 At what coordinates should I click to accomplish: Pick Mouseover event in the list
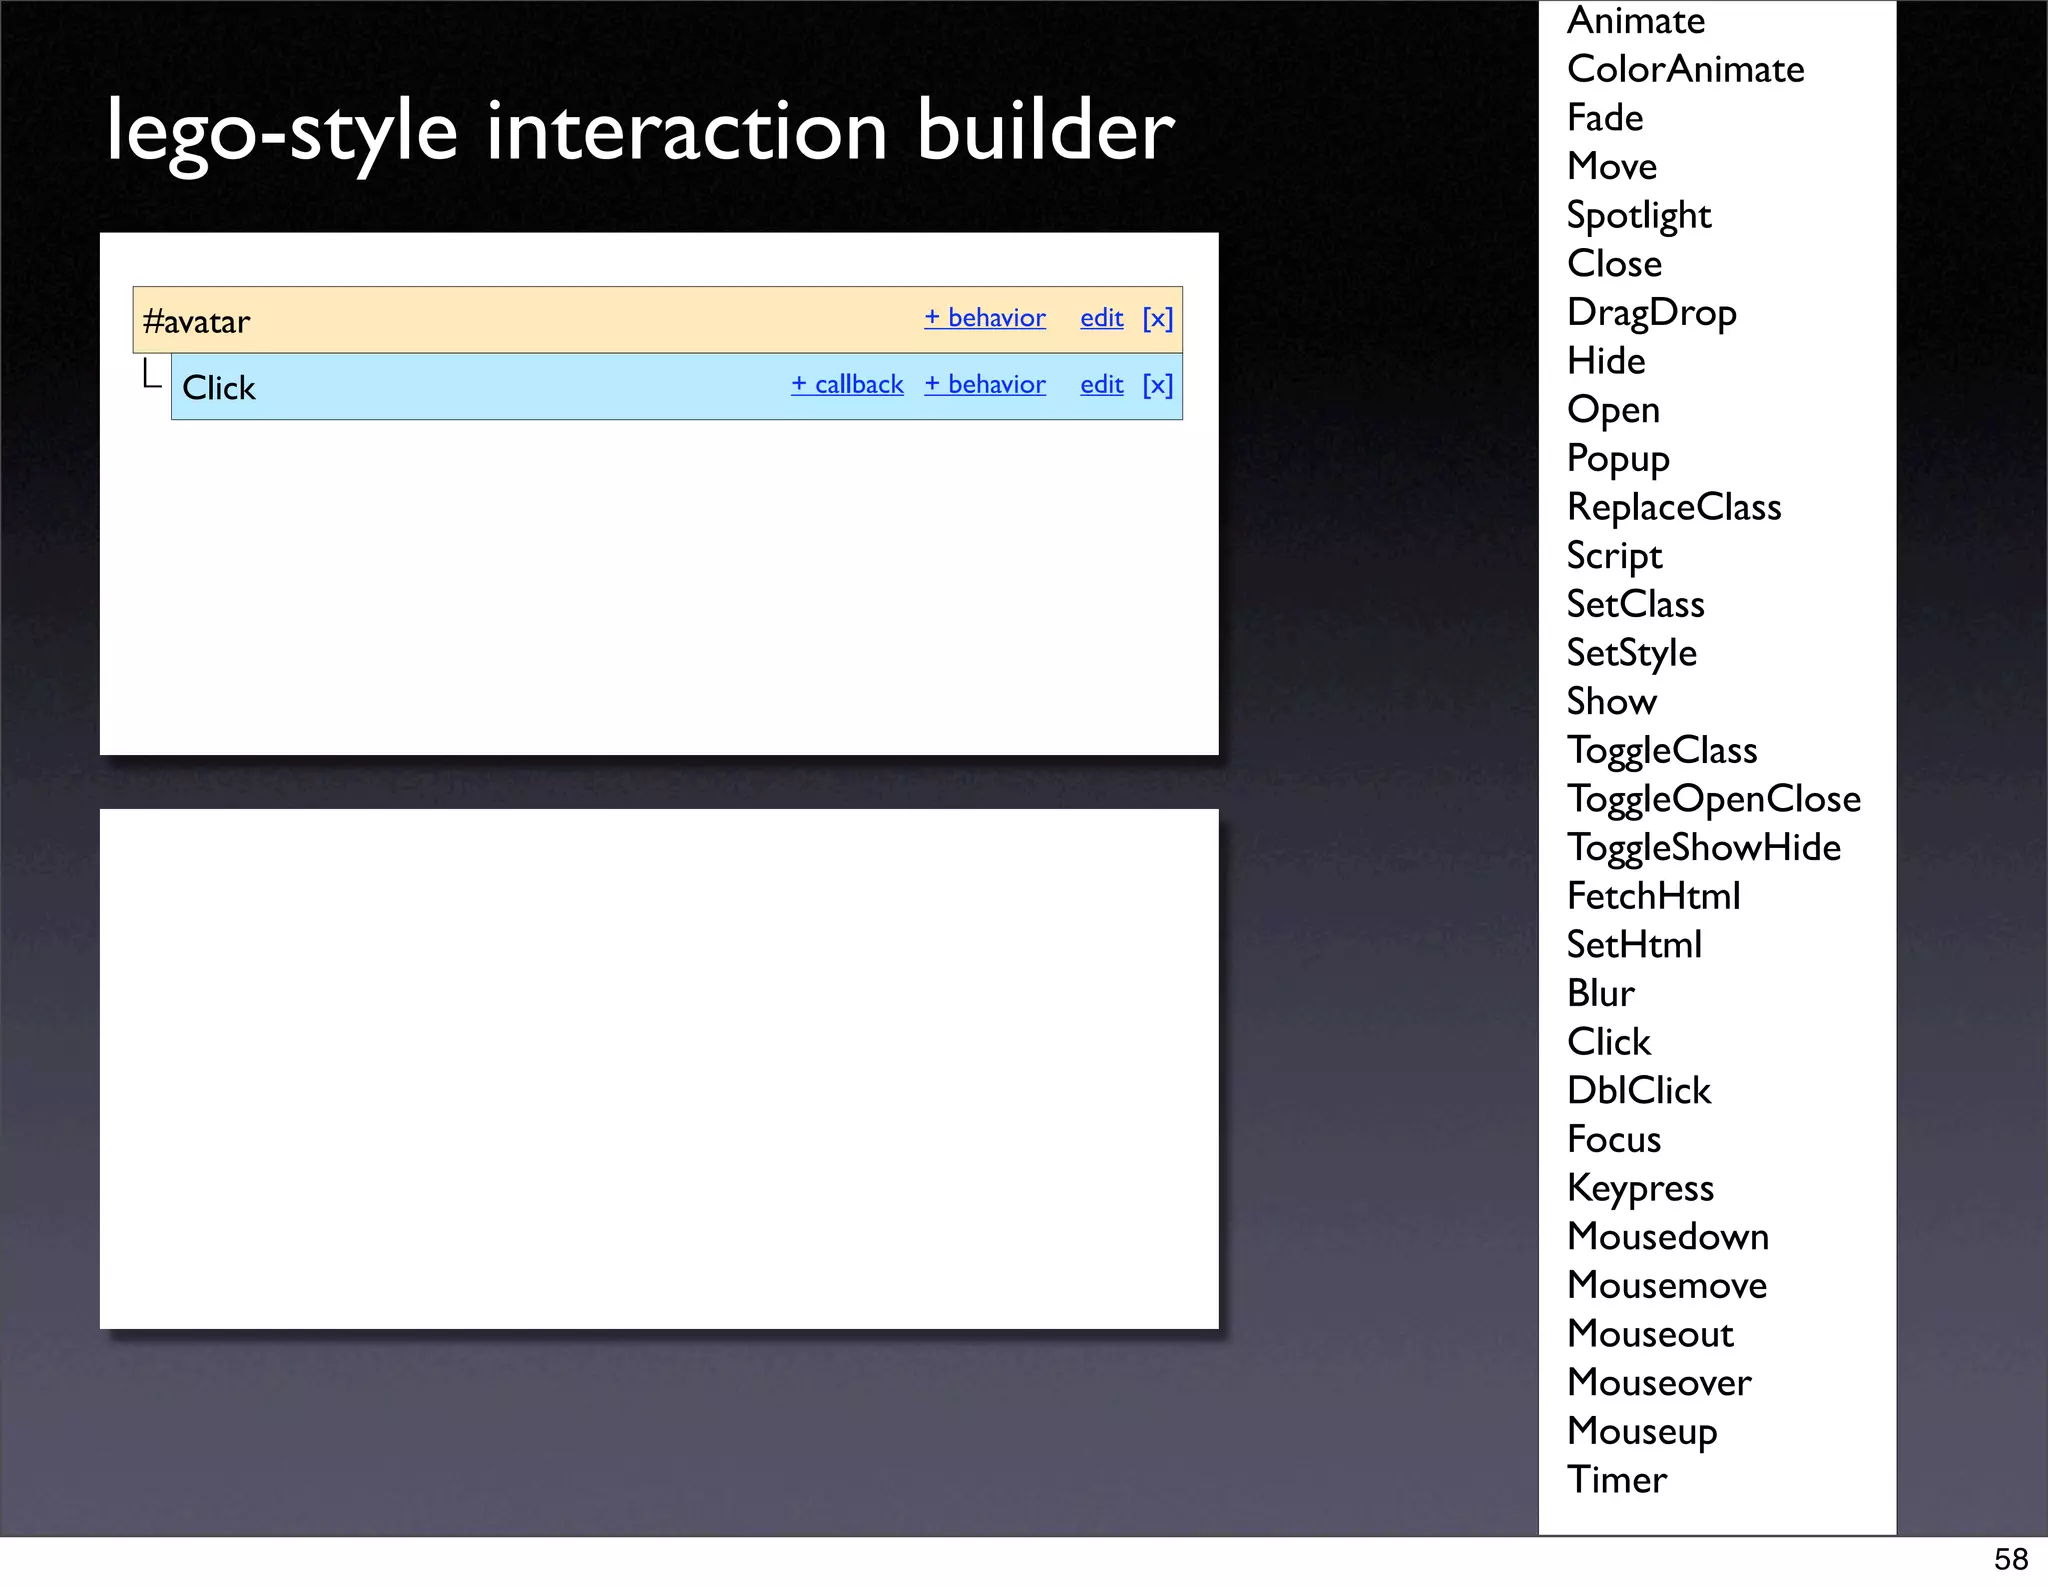pos(1659,1383)
